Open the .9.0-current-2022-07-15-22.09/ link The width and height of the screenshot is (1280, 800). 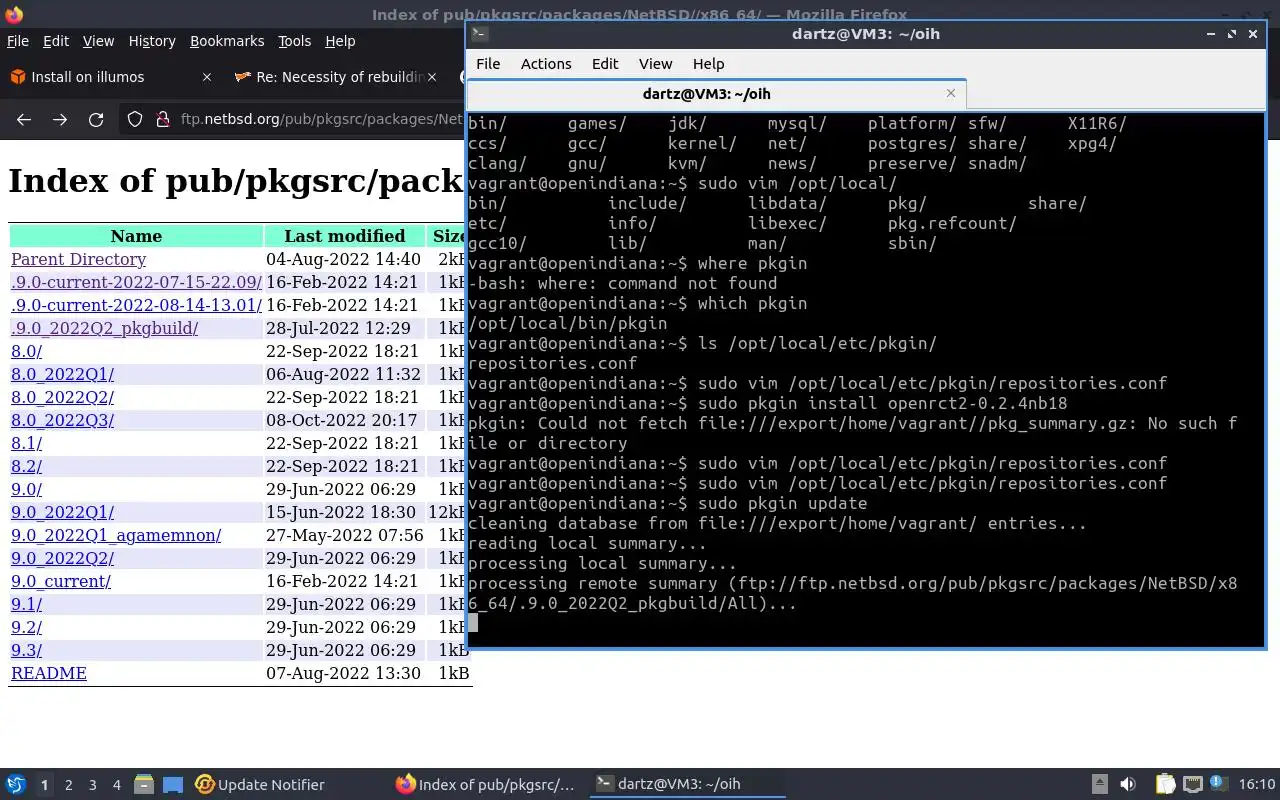coord(136,282)
